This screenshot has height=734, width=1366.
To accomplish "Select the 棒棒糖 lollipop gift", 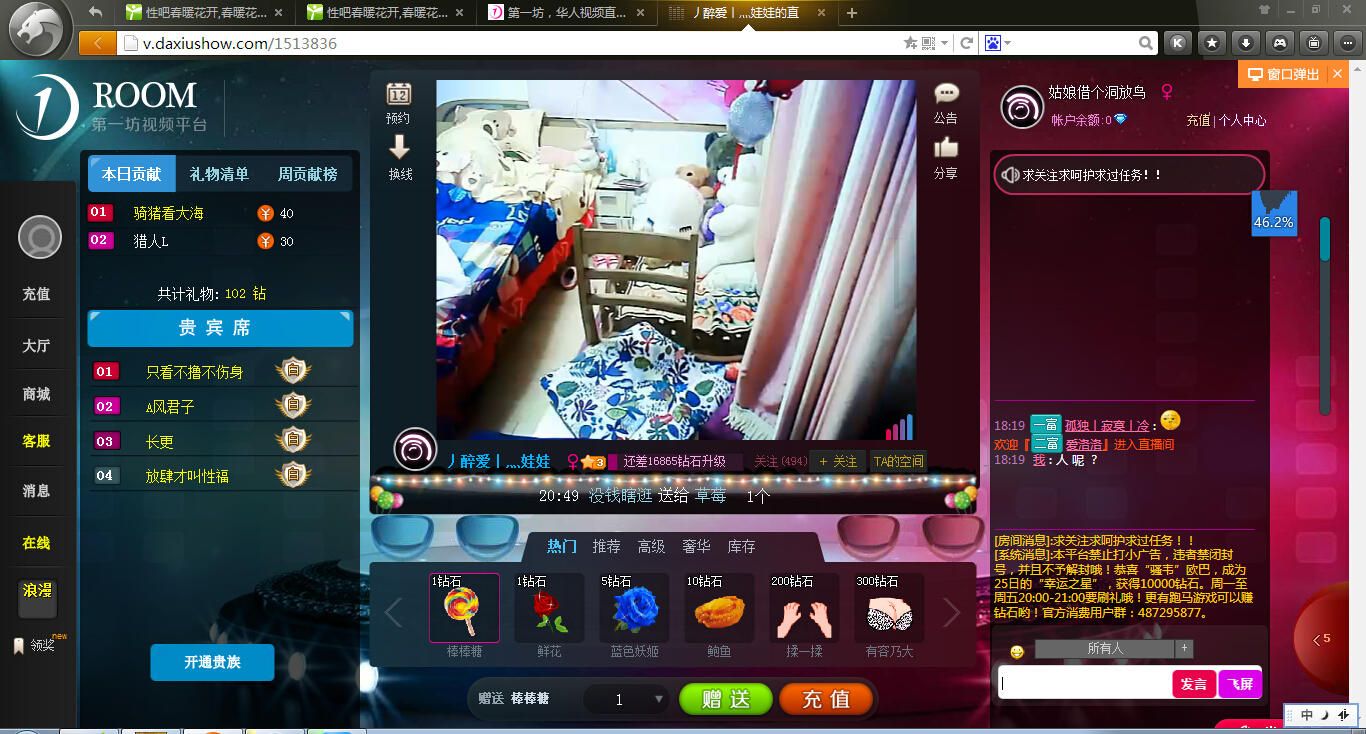I will tap(464, 607).
